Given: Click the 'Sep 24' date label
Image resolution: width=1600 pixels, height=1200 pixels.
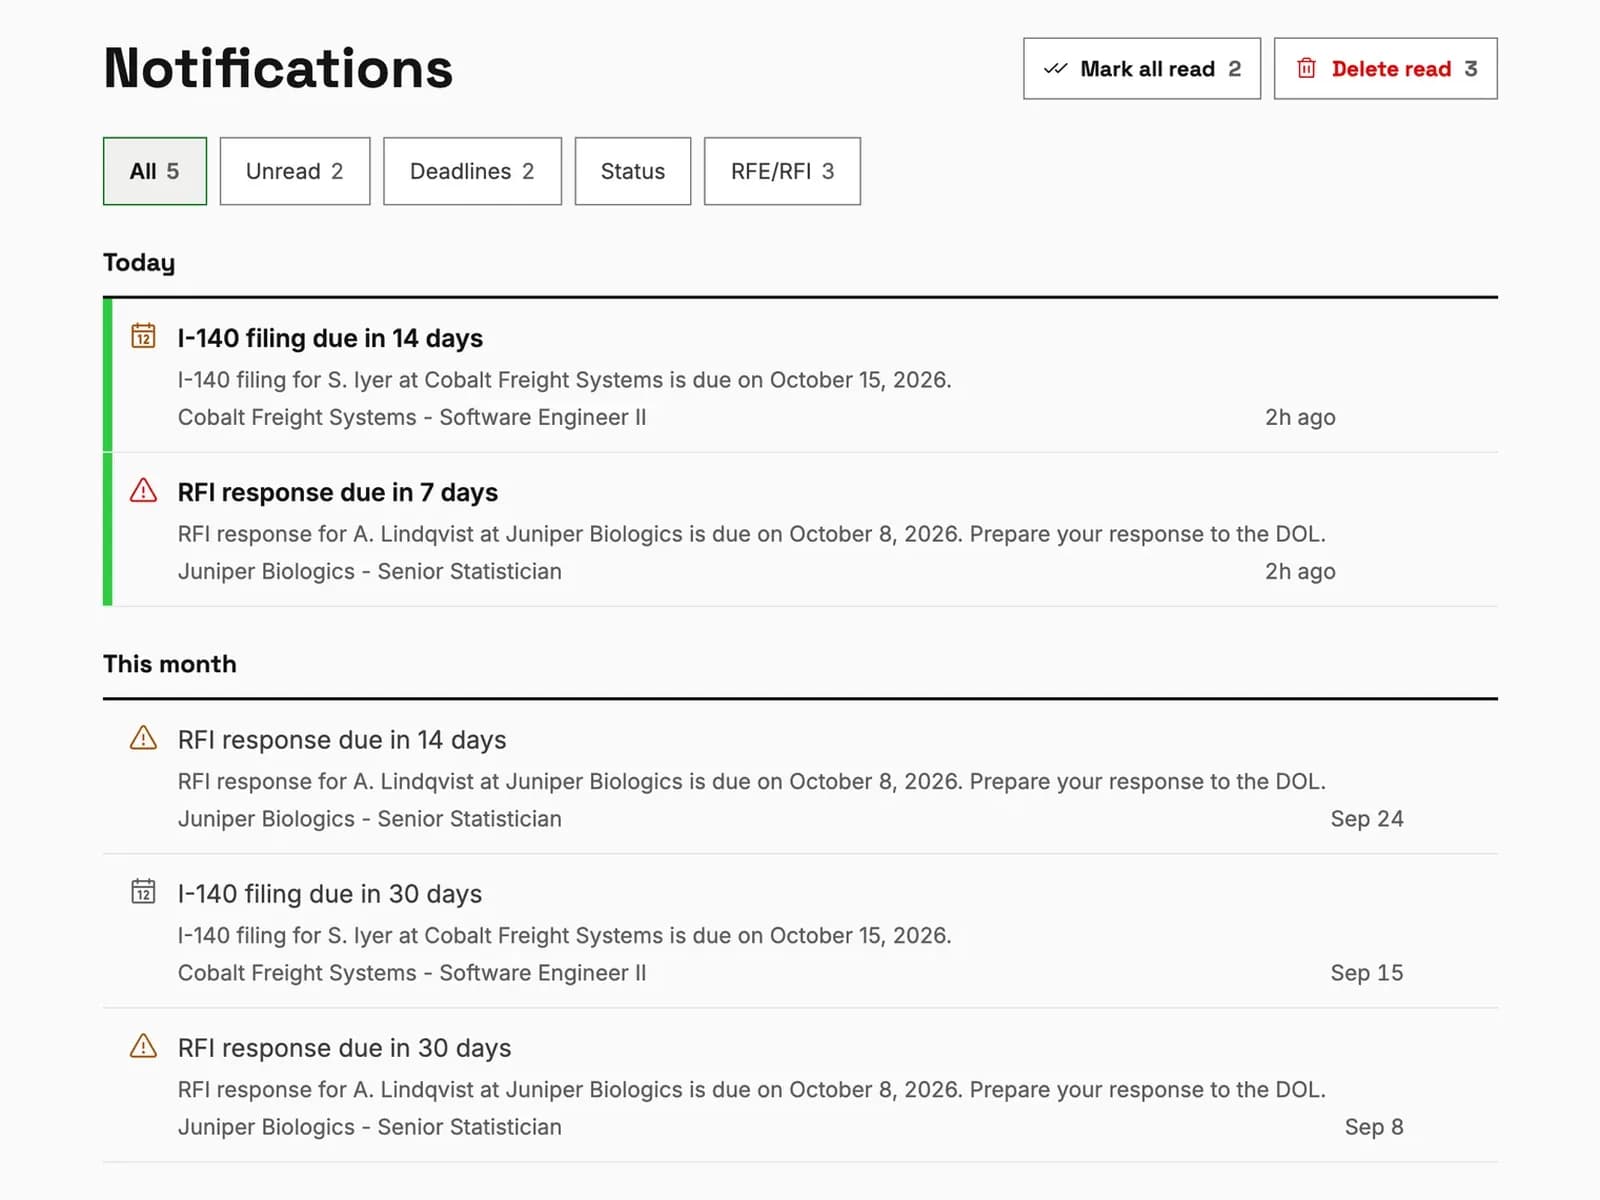Looking at the screenshot, I should [1367, 819].
